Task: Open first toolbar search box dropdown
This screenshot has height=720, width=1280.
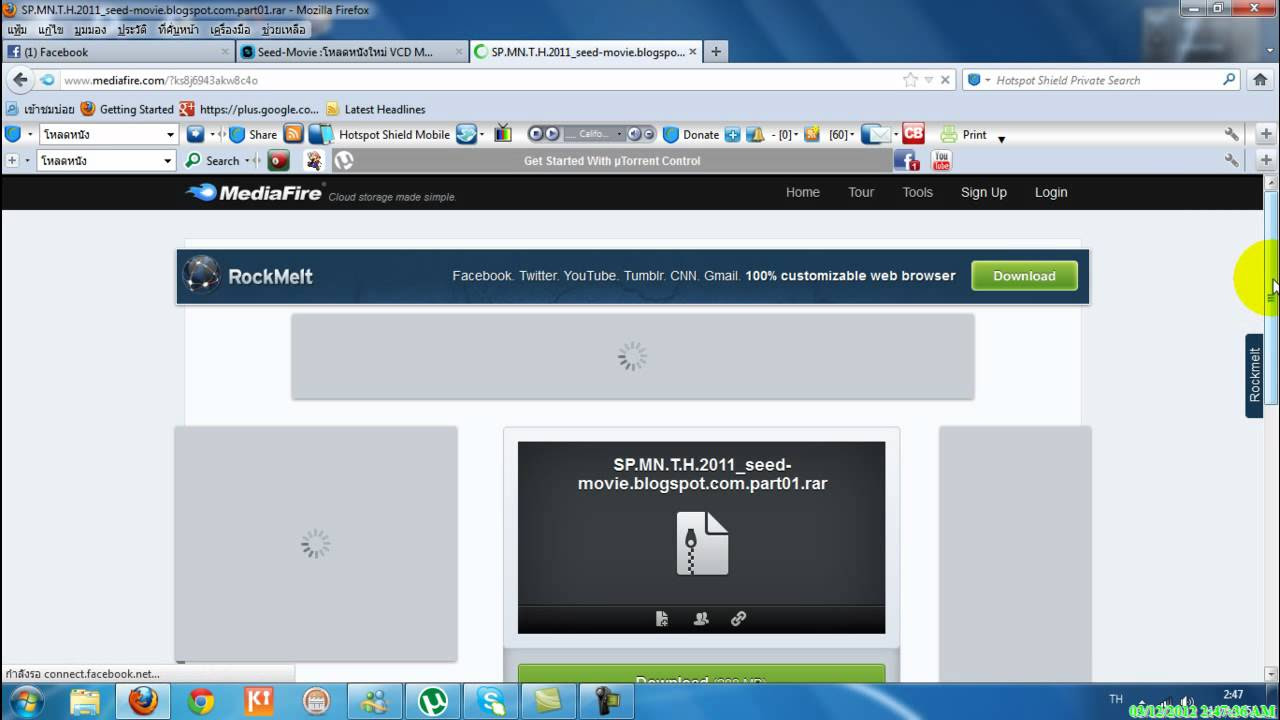Action: [x=170, y=134]
